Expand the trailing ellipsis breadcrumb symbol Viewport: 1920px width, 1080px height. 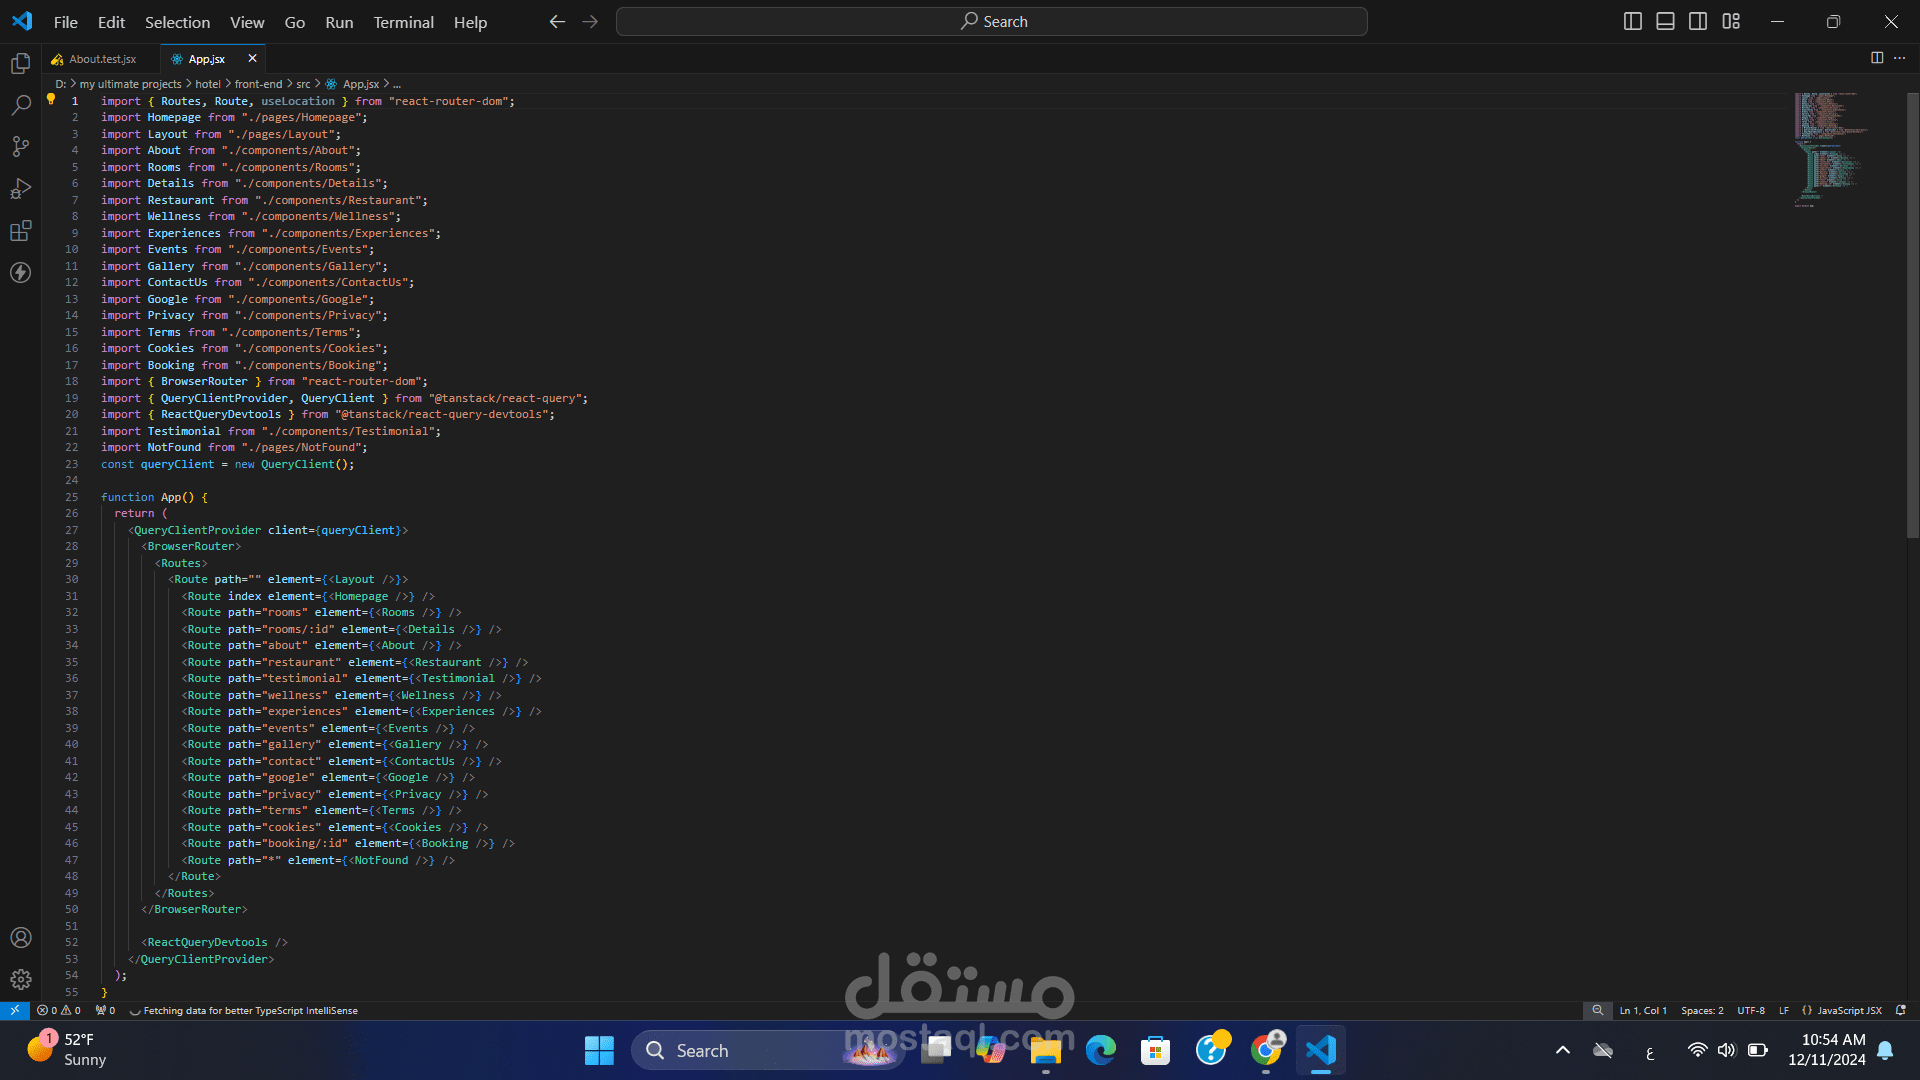coord(397,84)
